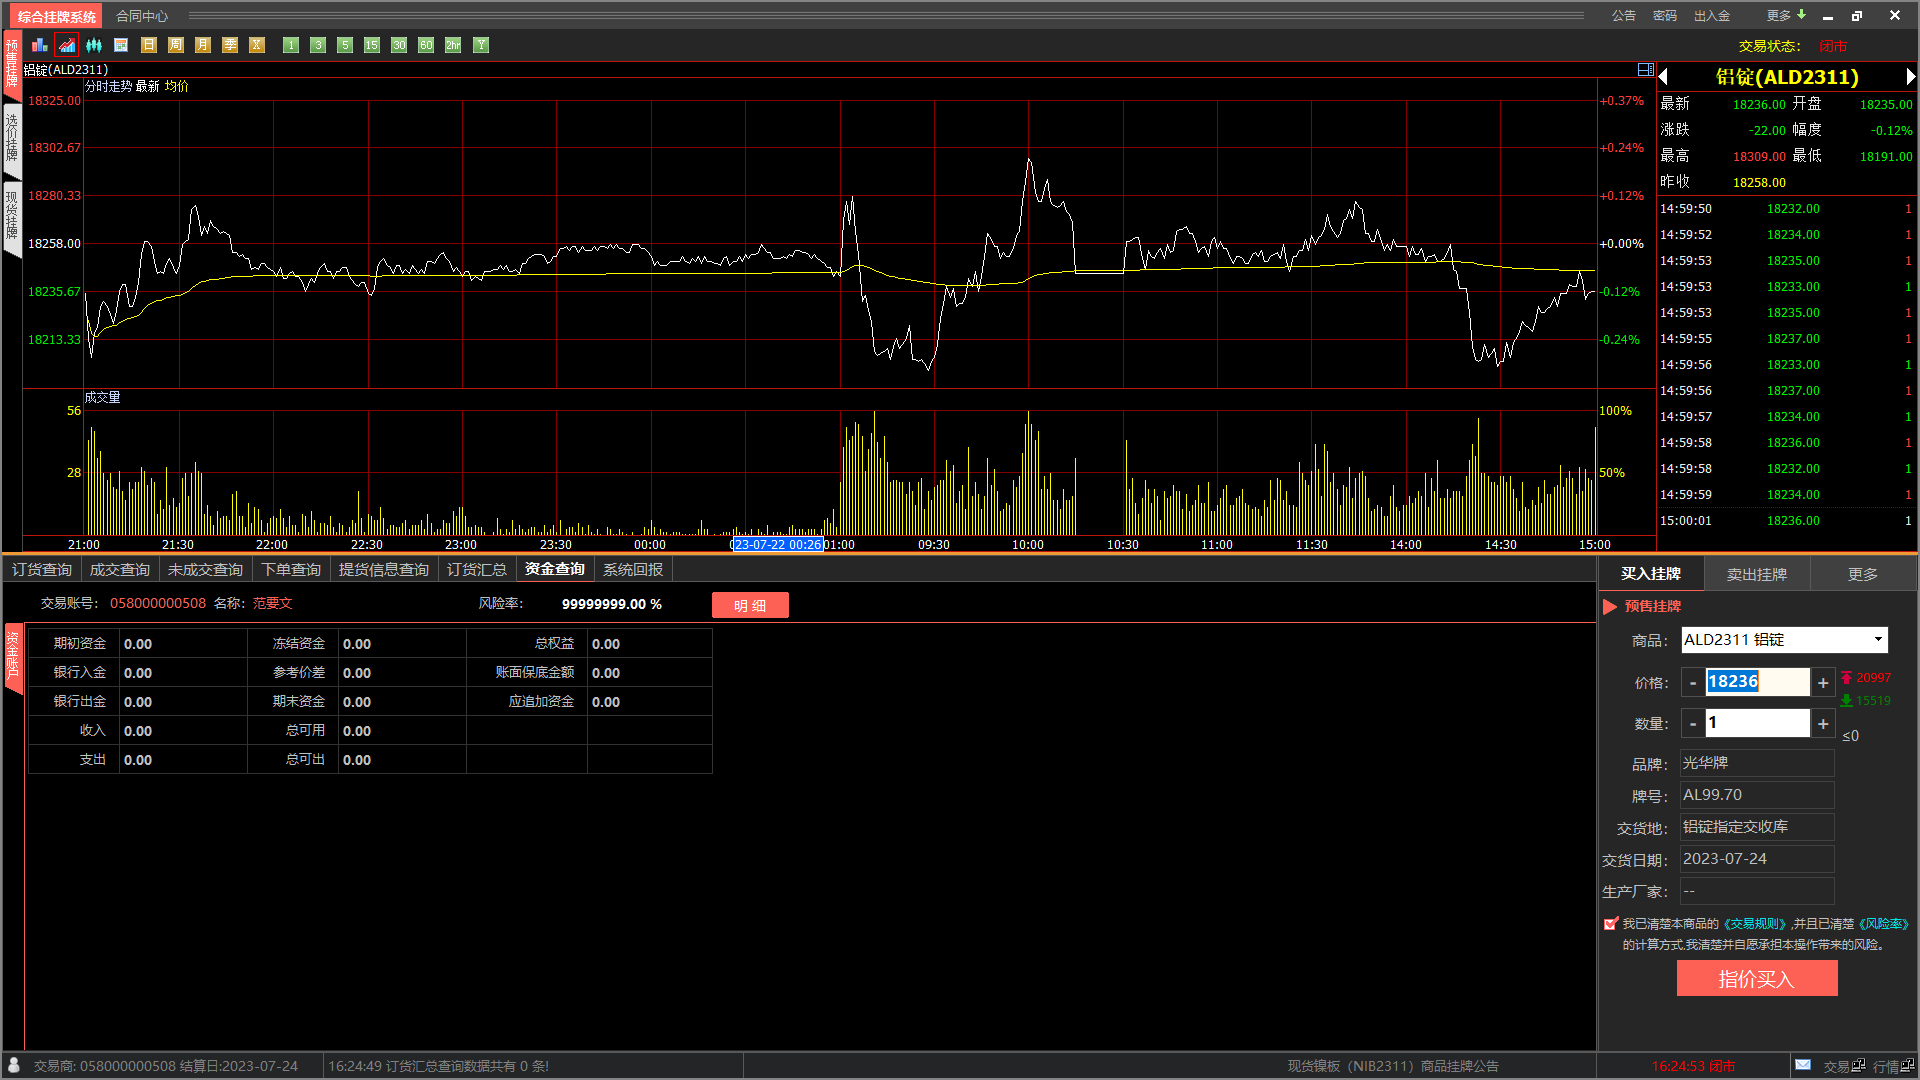Click the orange X period icon
This screenshot has height=1080, width=1920.
(257, 45)
